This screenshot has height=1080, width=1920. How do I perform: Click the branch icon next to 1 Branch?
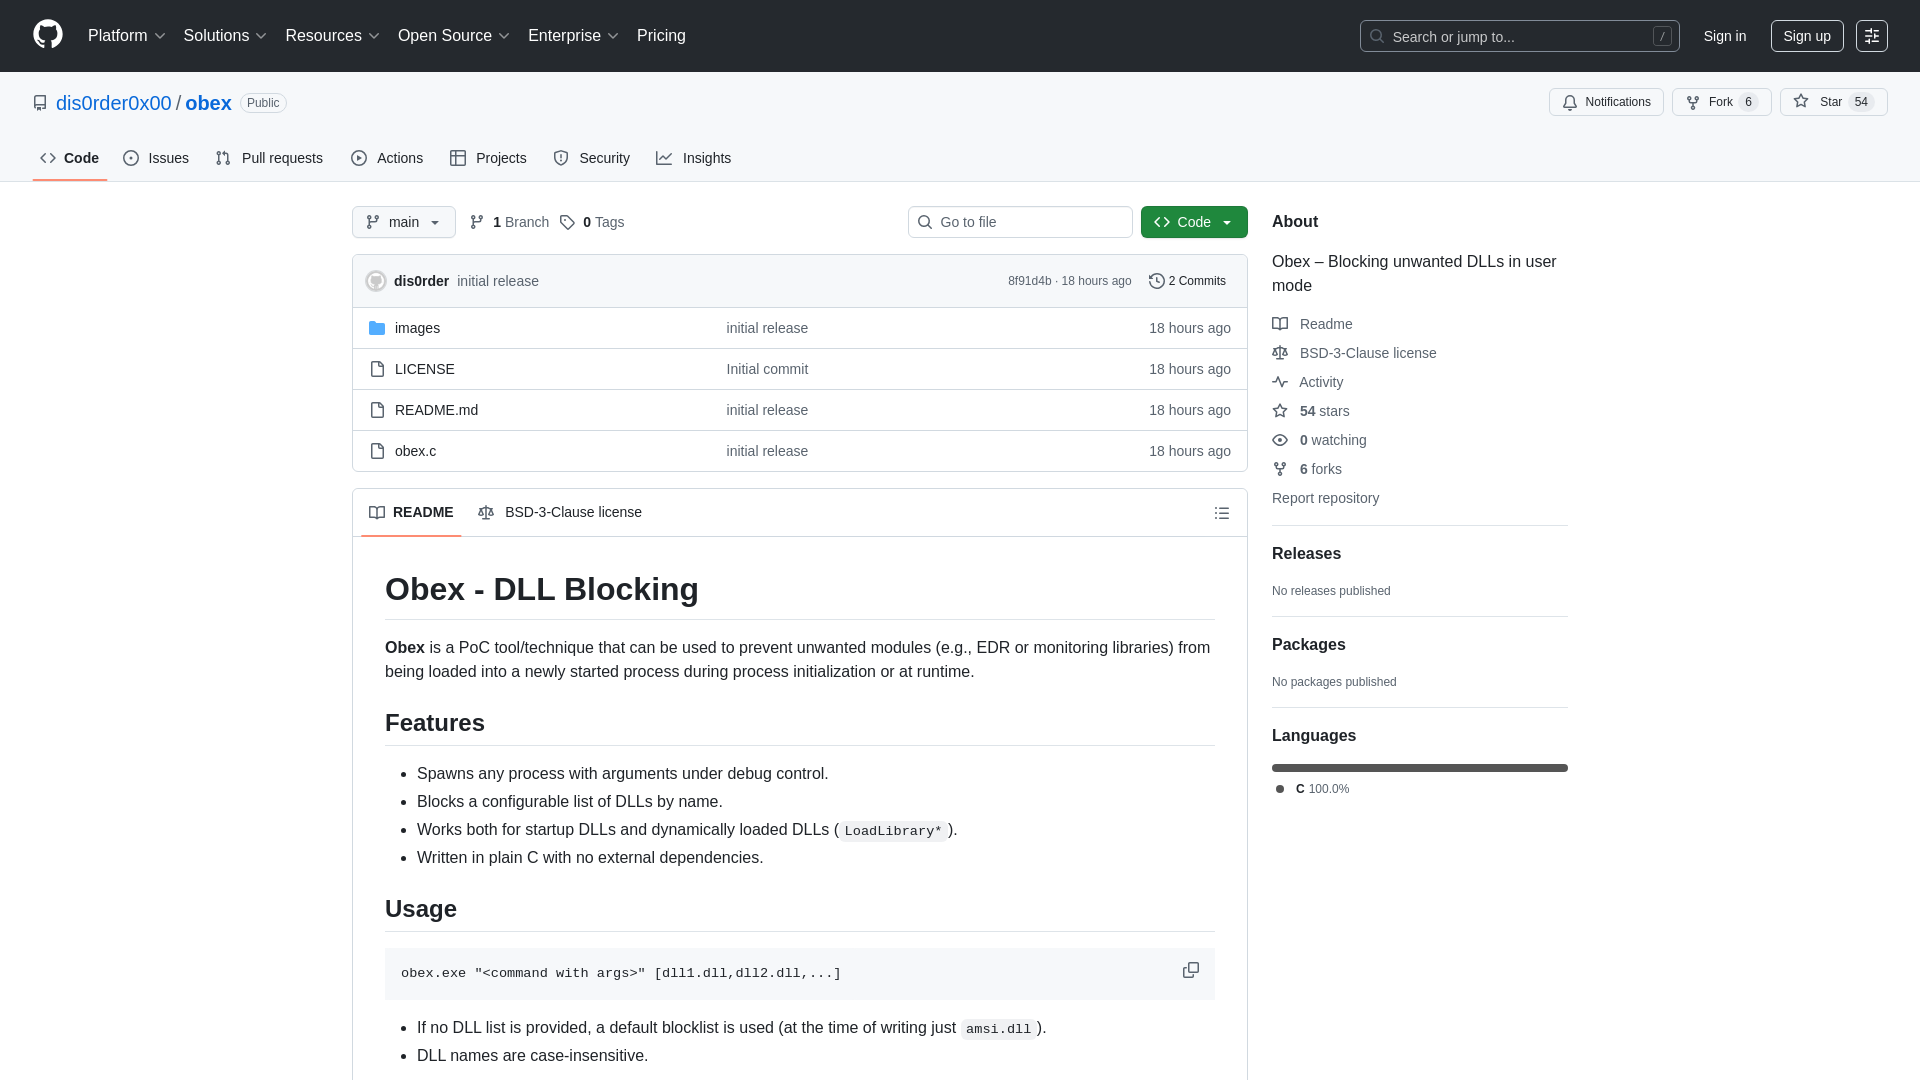tap(477, 222)
